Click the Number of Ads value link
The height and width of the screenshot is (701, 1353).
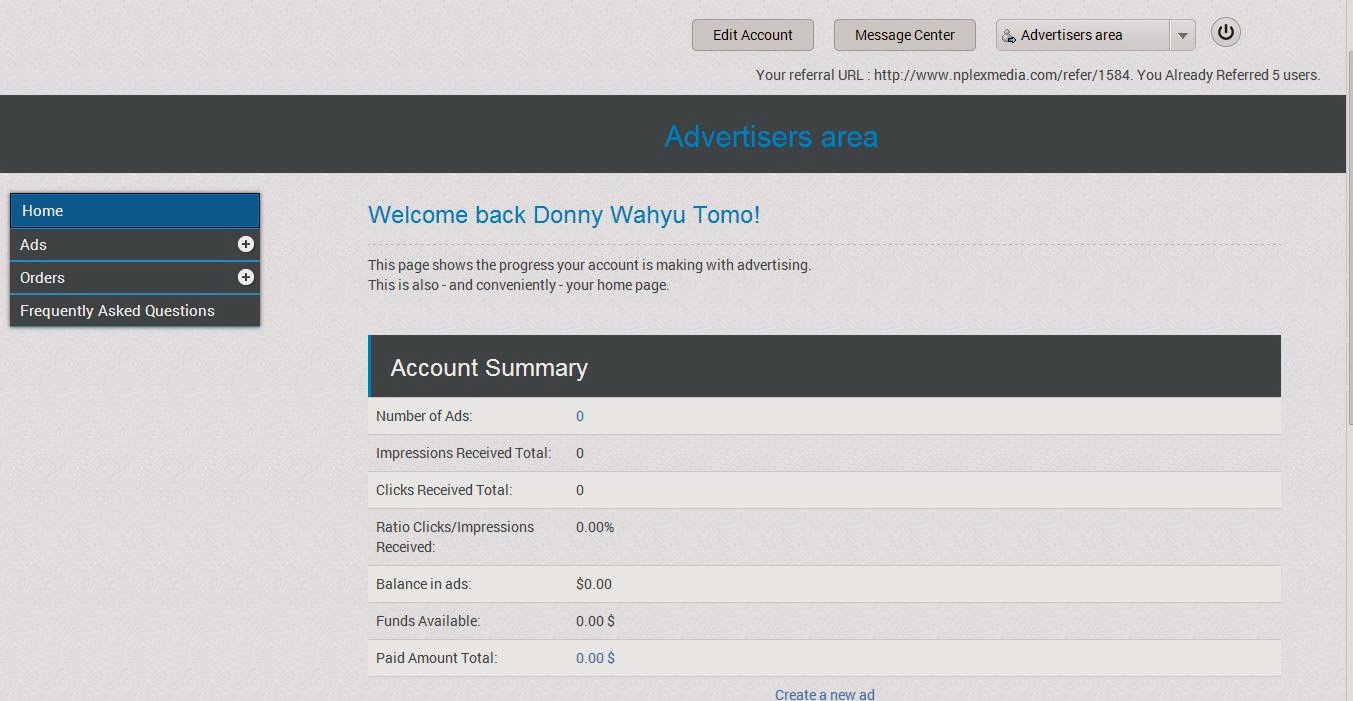tap(580, 416)
